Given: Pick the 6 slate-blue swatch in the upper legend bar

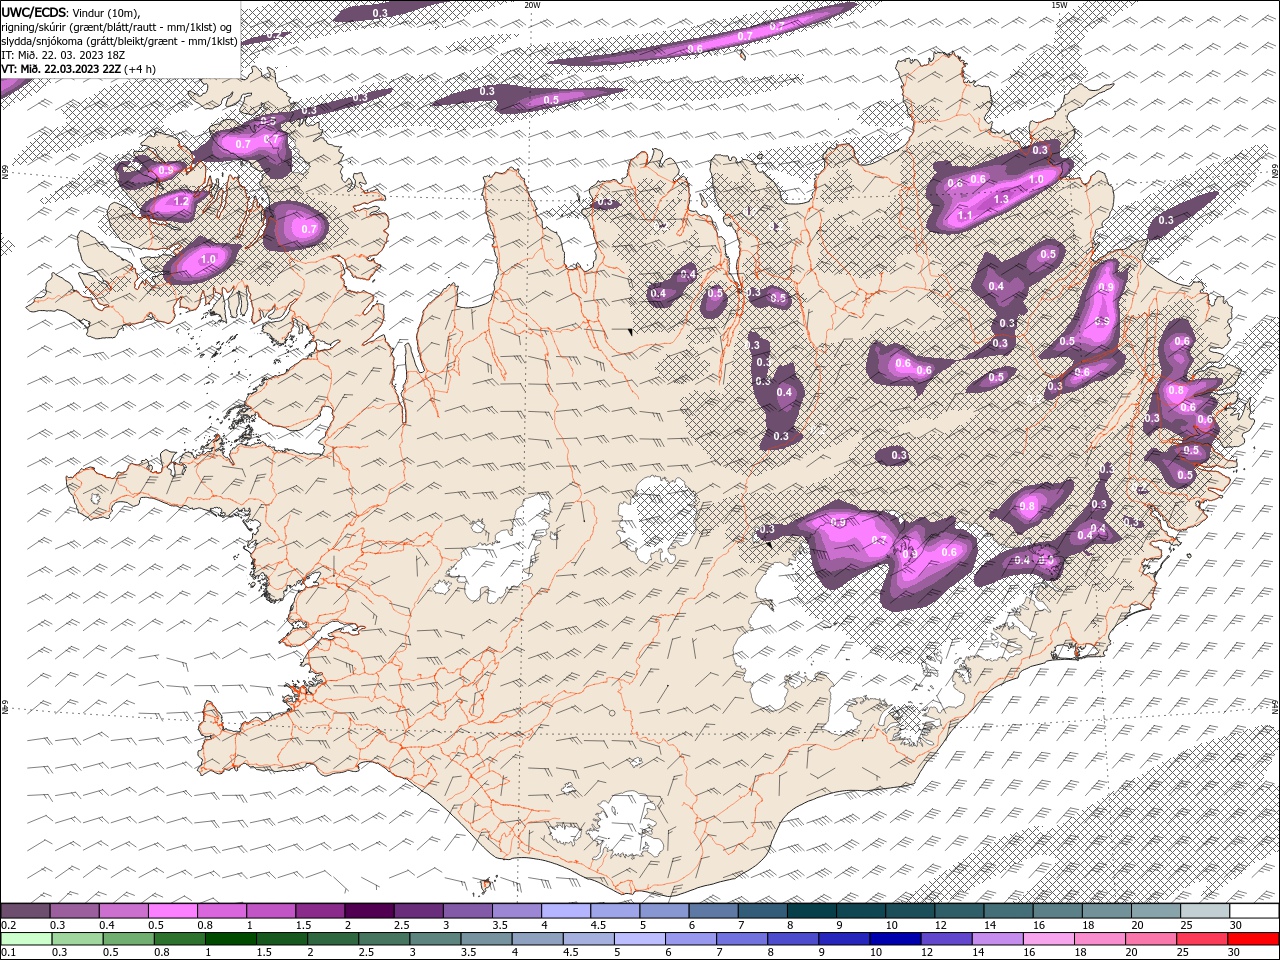Looking at the screenshot, I should (x=714, y=911).
